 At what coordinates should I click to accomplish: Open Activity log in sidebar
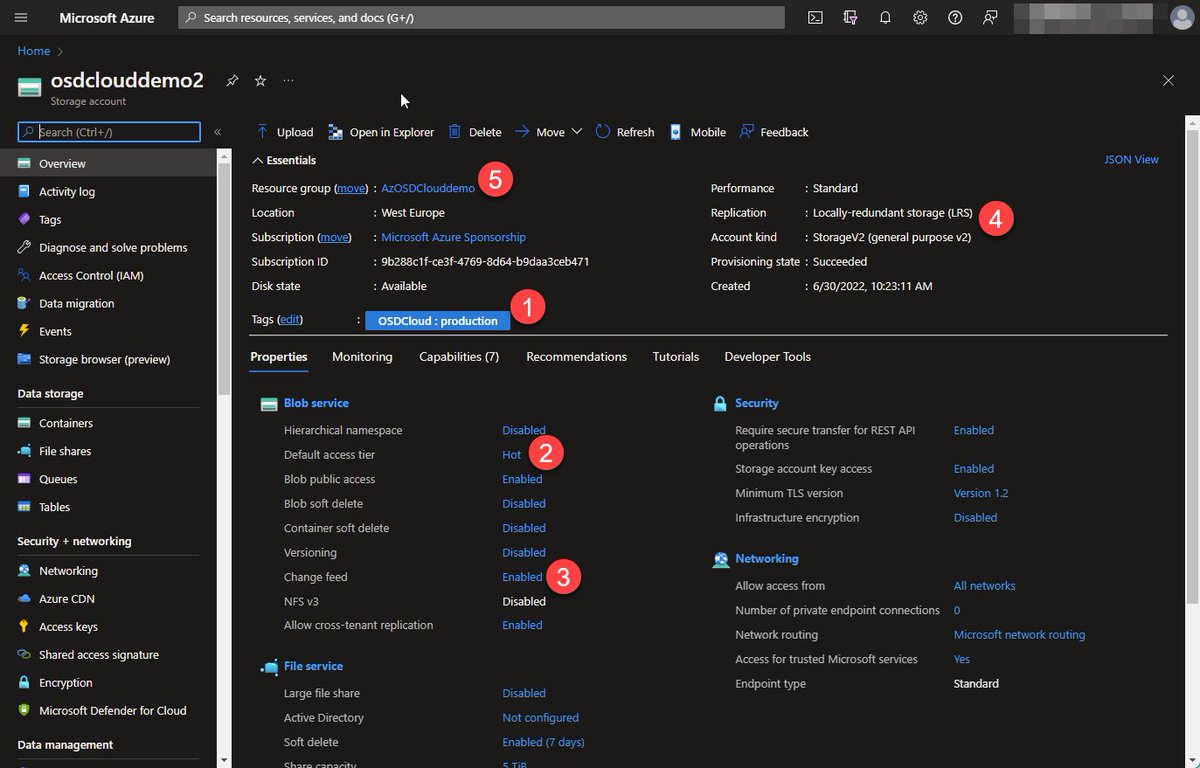67,191
